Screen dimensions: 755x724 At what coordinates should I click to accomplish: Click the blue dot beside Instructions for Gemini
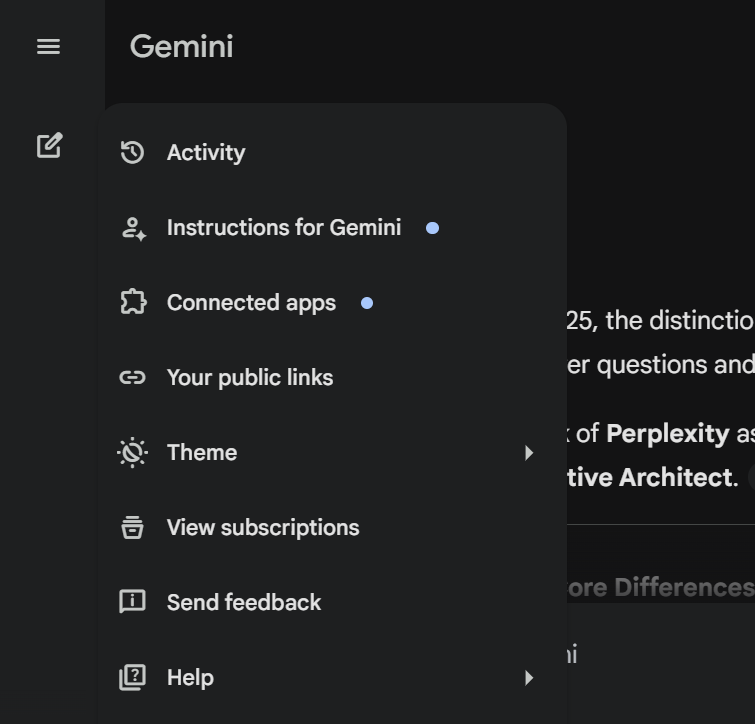tap(432, 228)
